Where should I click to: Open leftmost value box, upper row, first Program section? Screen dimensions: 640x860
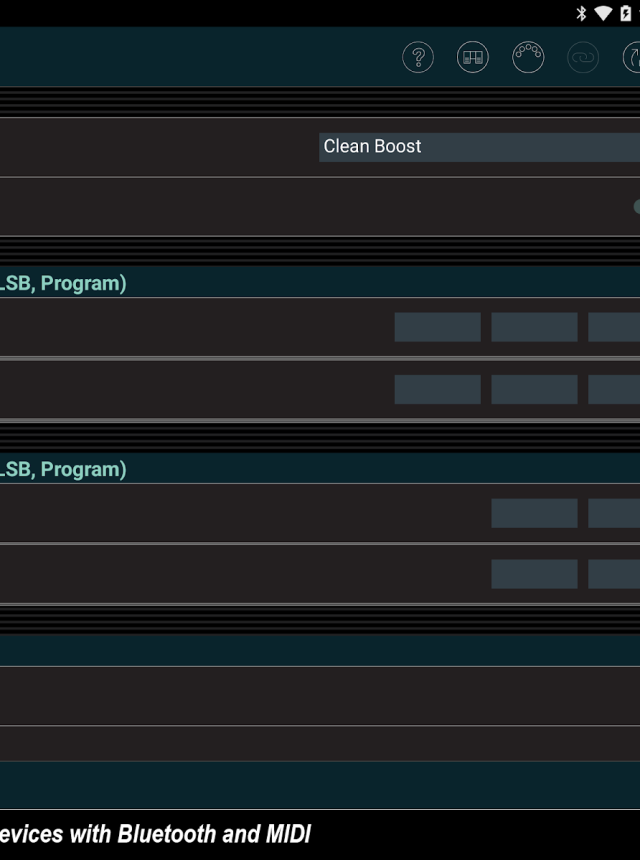[437, 327]
